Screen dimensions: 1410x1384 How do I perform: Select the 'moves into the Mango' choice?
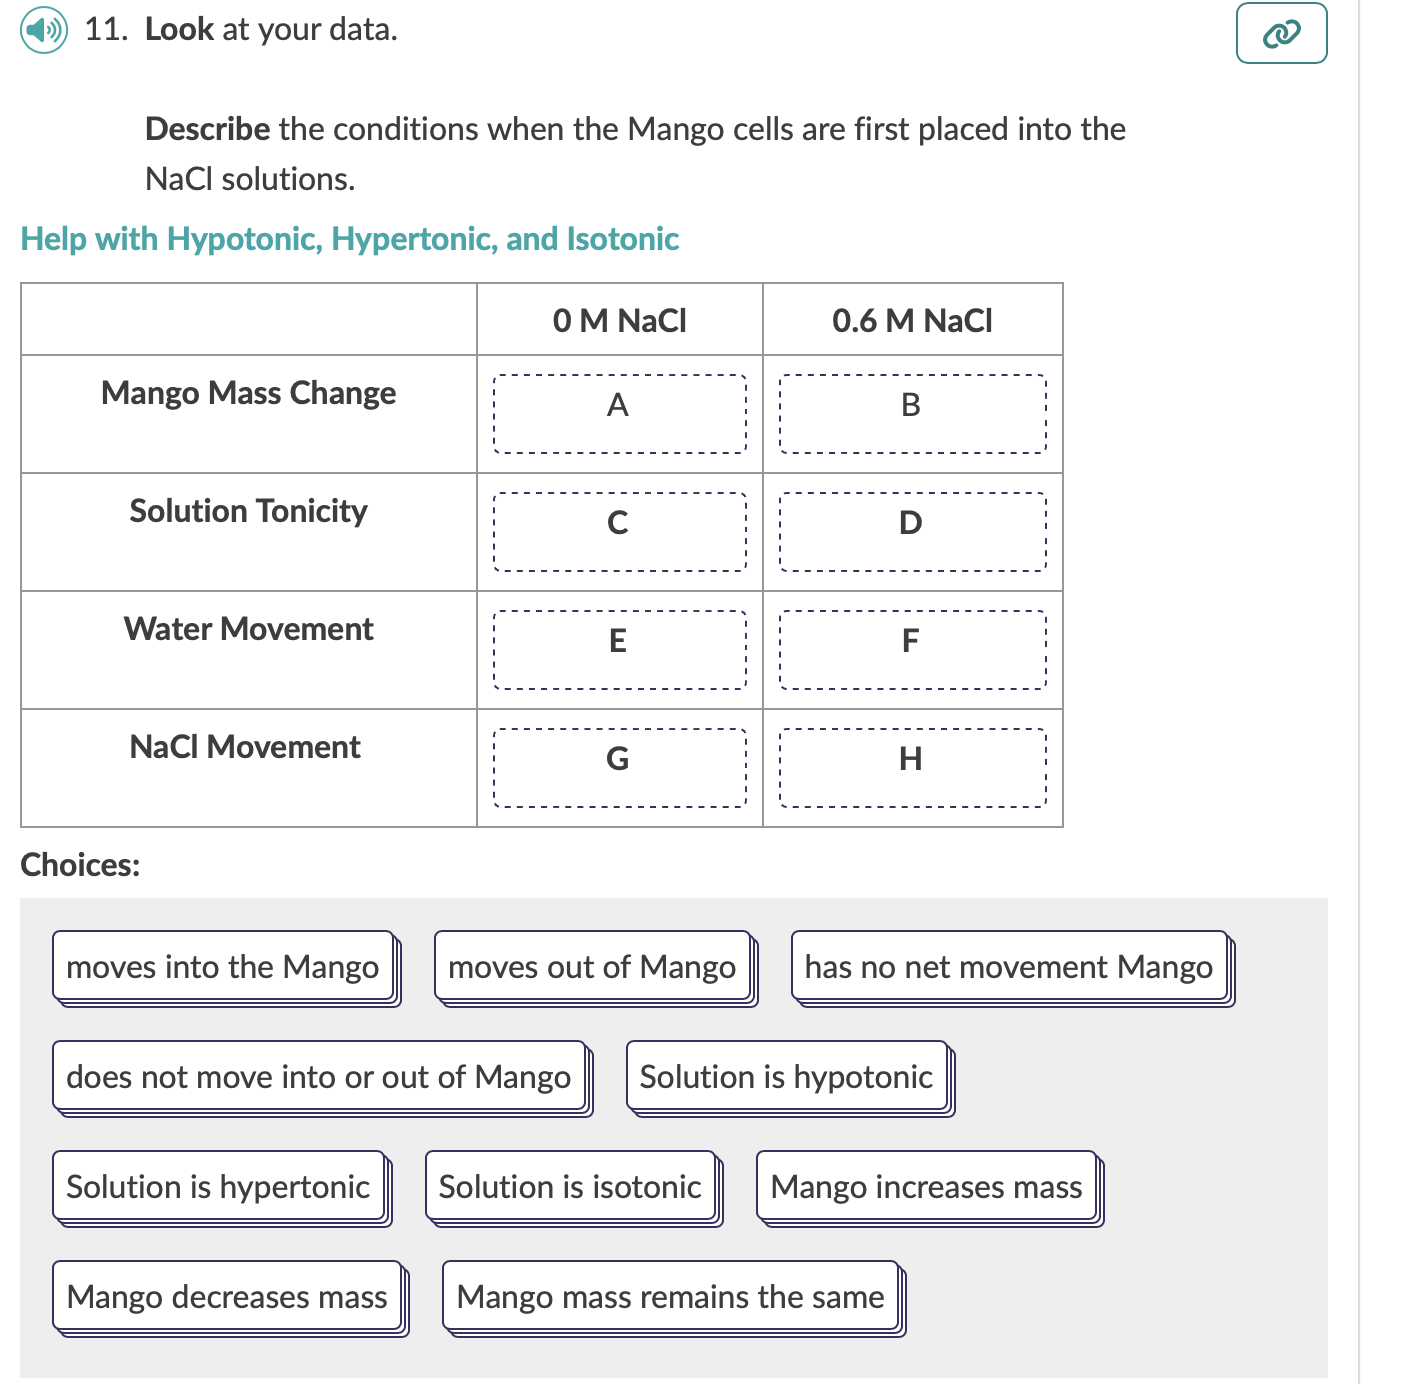point(223,966)
